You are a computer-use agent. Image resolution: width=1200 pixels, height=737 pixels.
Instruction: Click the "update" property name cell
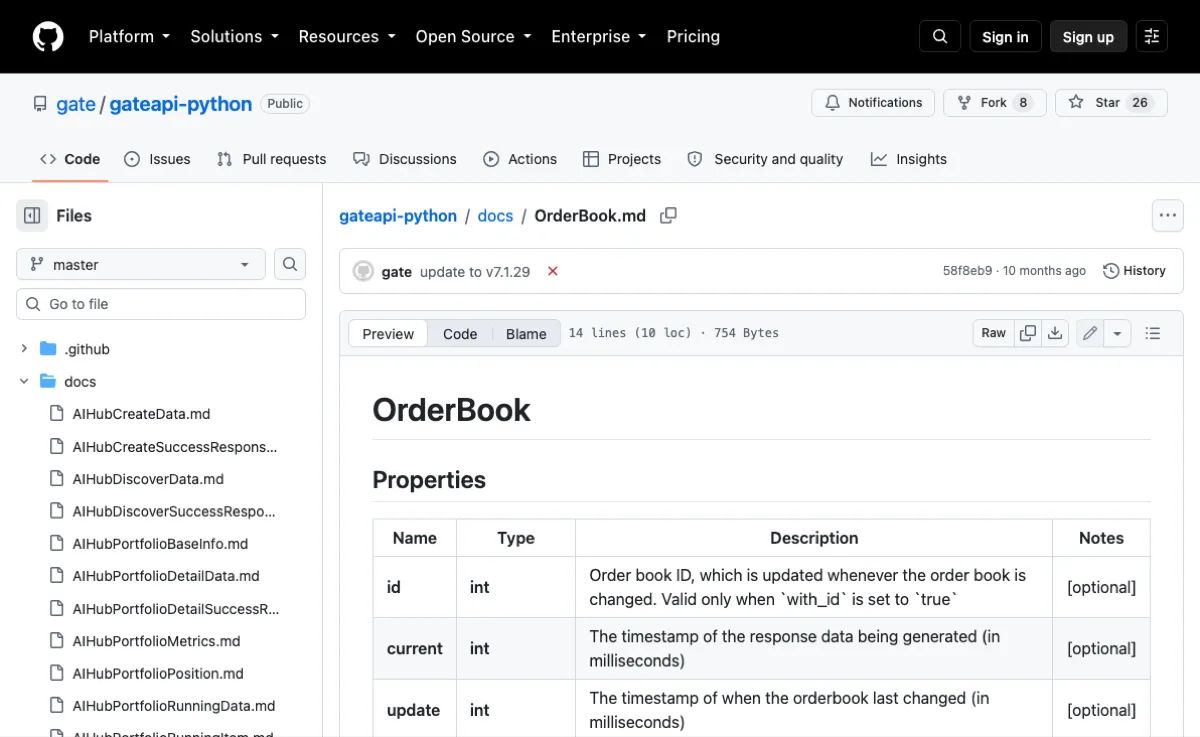pos(415,710)
